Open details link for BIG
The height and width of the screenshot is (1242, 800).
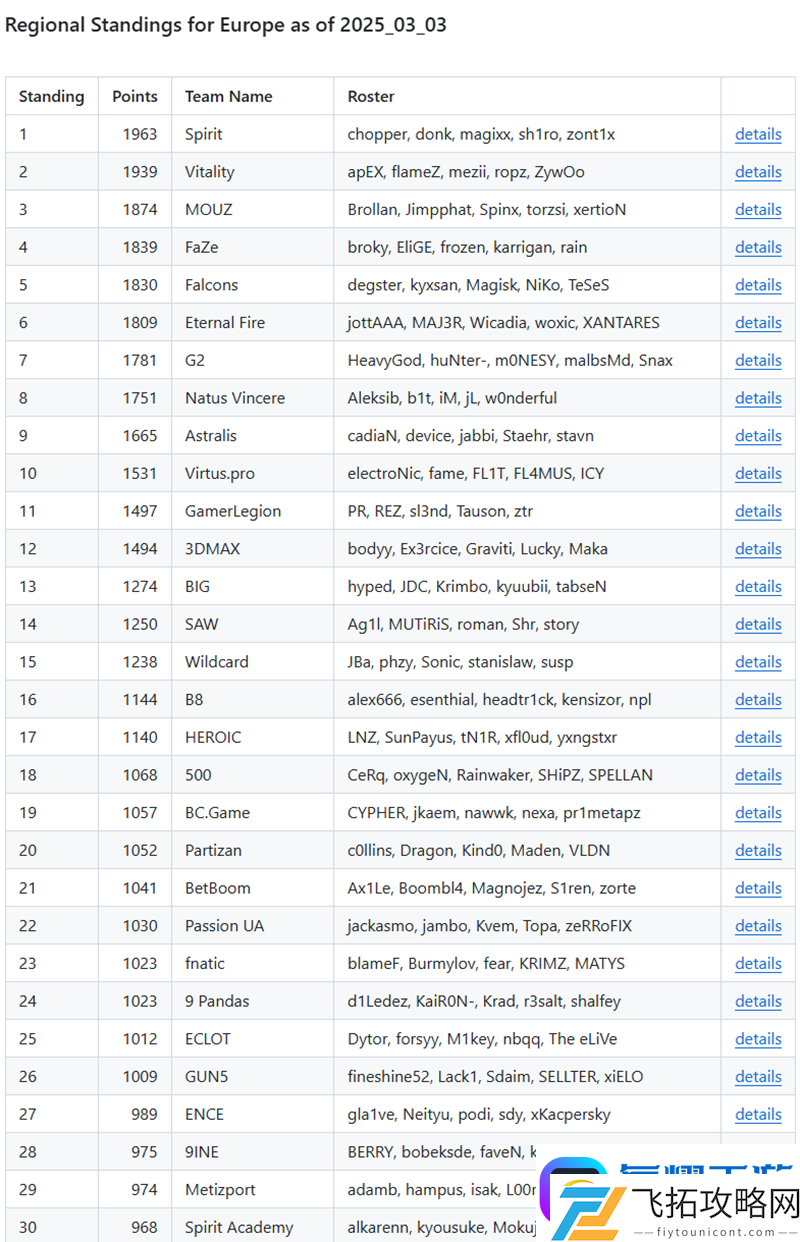tap(758, 587)
